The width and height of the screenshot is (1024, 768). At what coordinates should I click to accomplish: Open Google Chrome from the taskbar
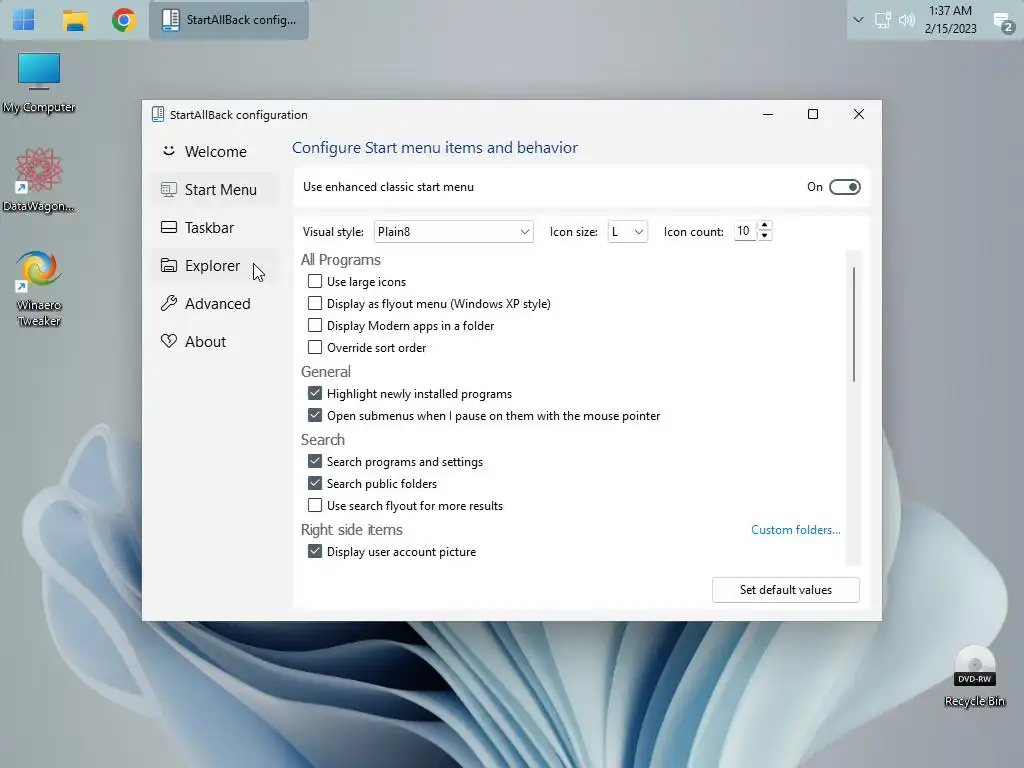(x=123, y=20)
